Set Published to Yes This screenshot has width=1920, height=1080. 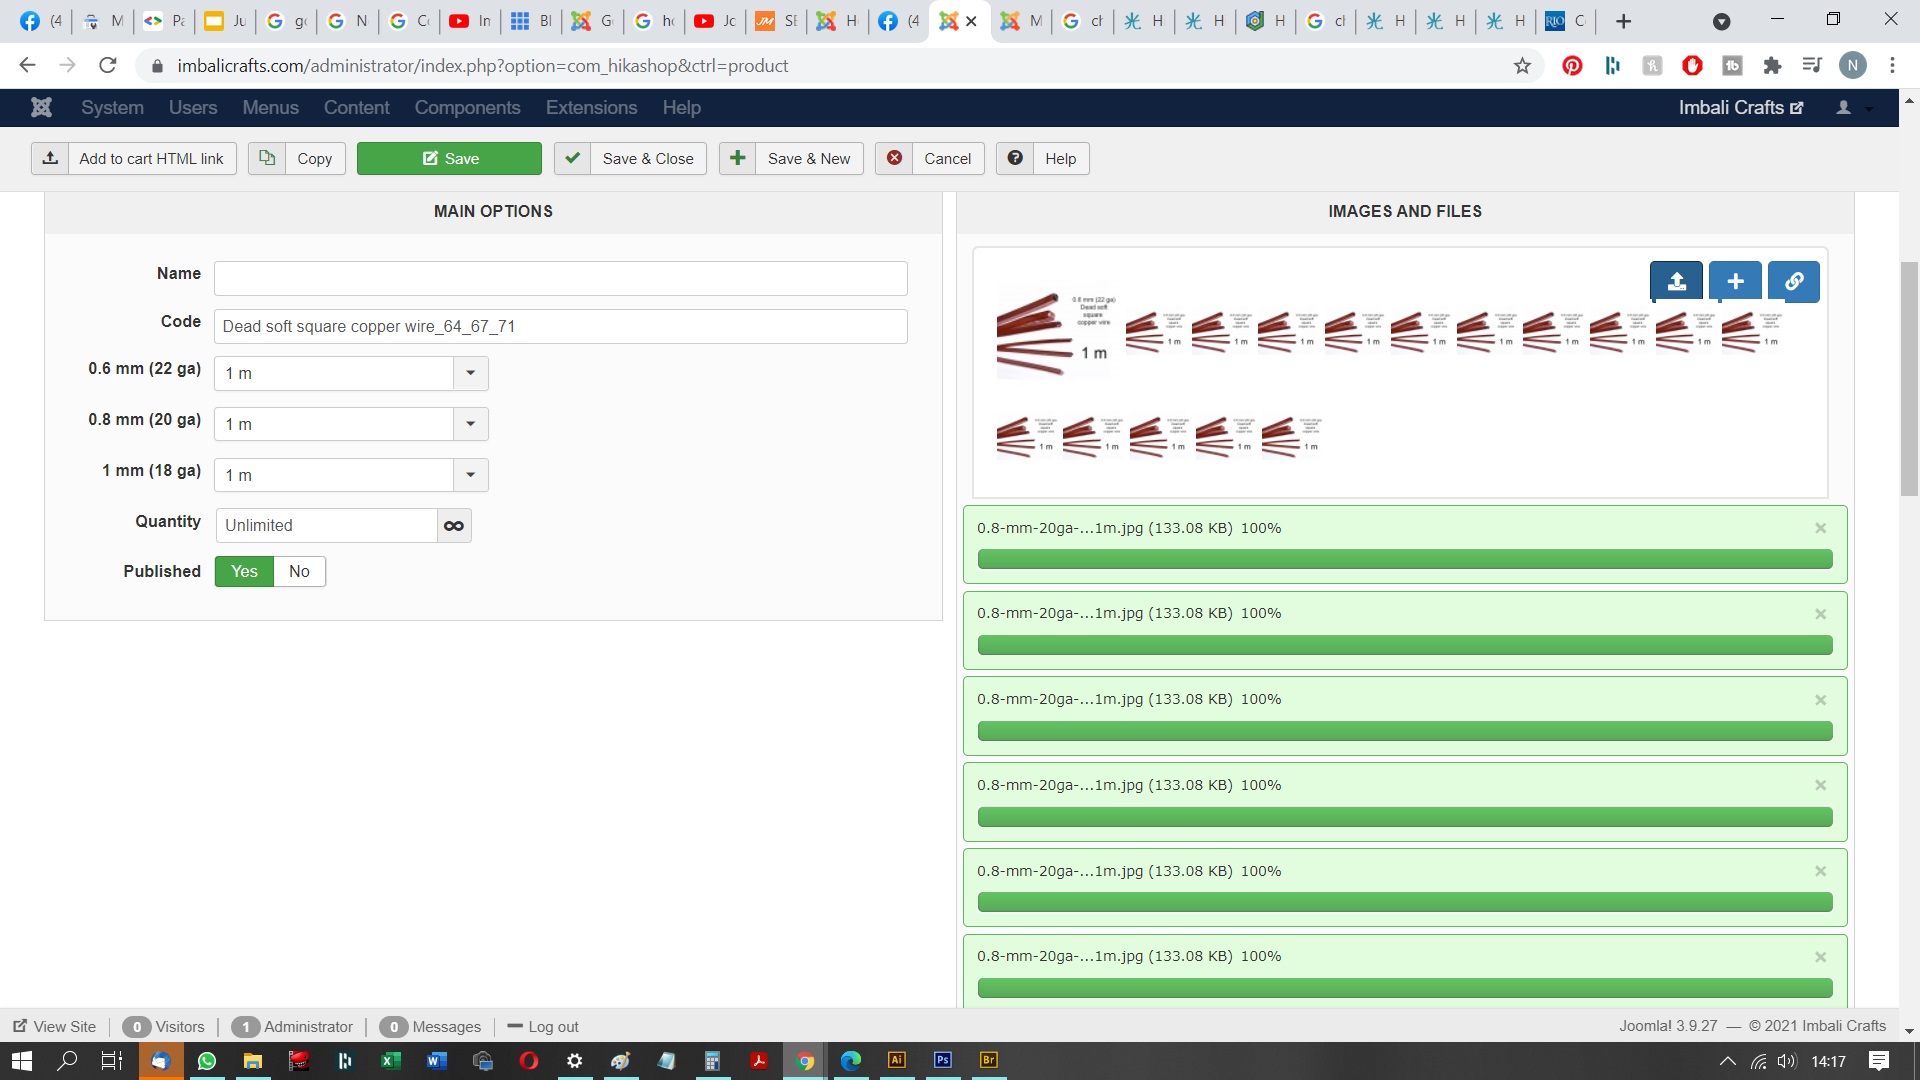click(x=244, y=572)
